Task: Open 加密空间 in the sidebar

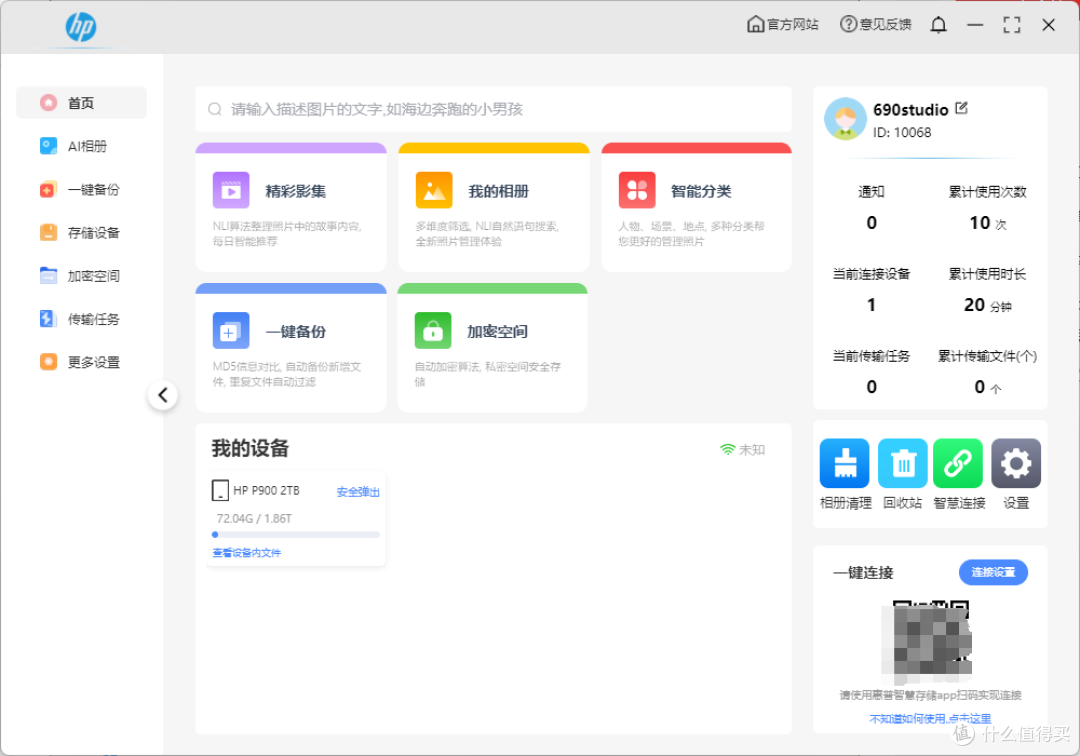Action: pyautogui.click(x=81, y=276)
